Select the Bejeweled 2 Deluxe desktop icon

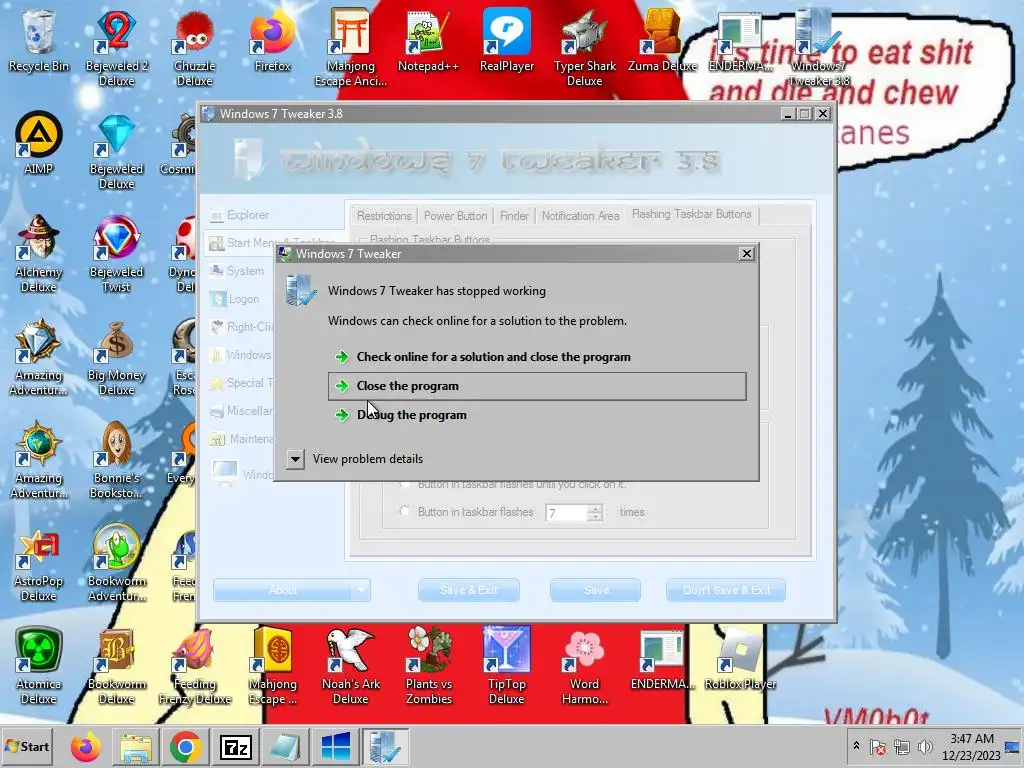point(116,48)
